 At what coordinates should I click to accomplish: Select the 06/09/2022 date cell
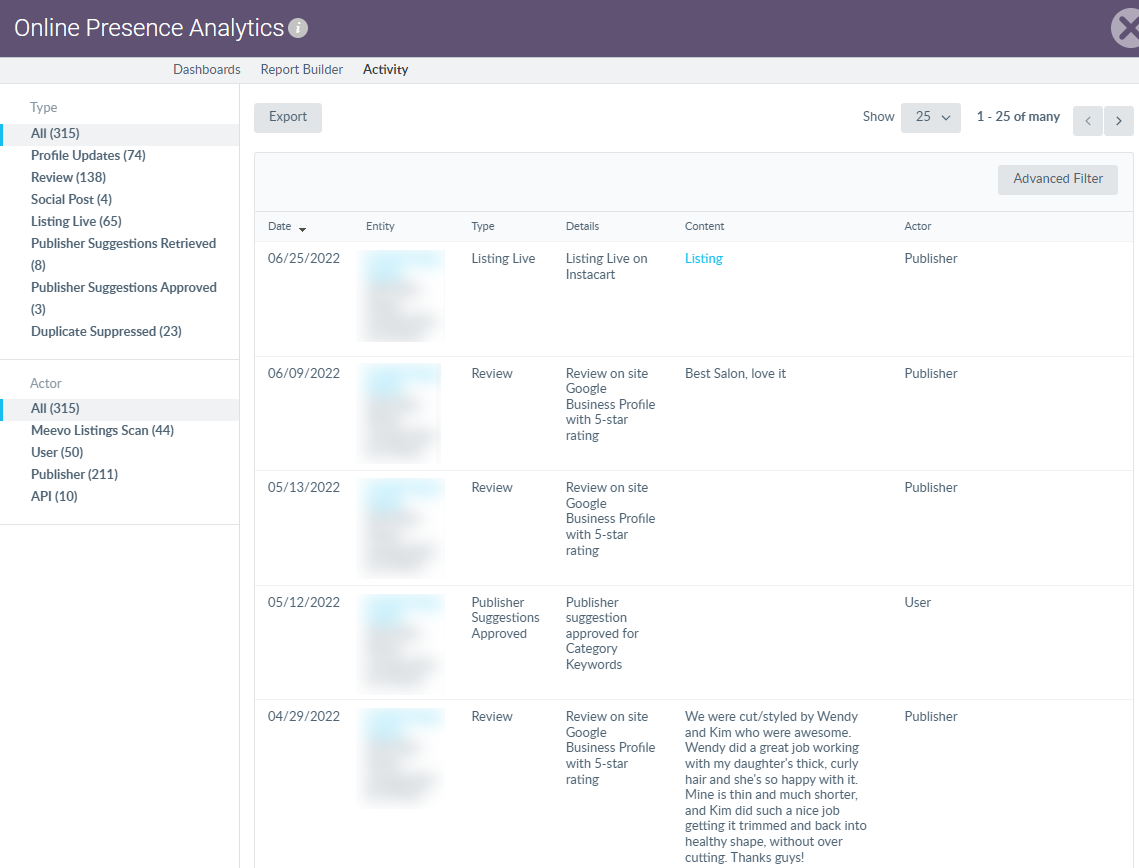304,373
